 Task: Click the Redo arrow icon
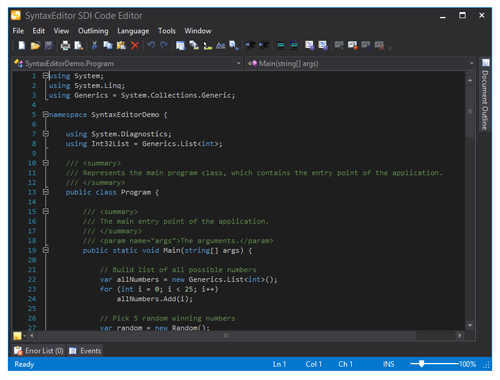tap(164, 45)
